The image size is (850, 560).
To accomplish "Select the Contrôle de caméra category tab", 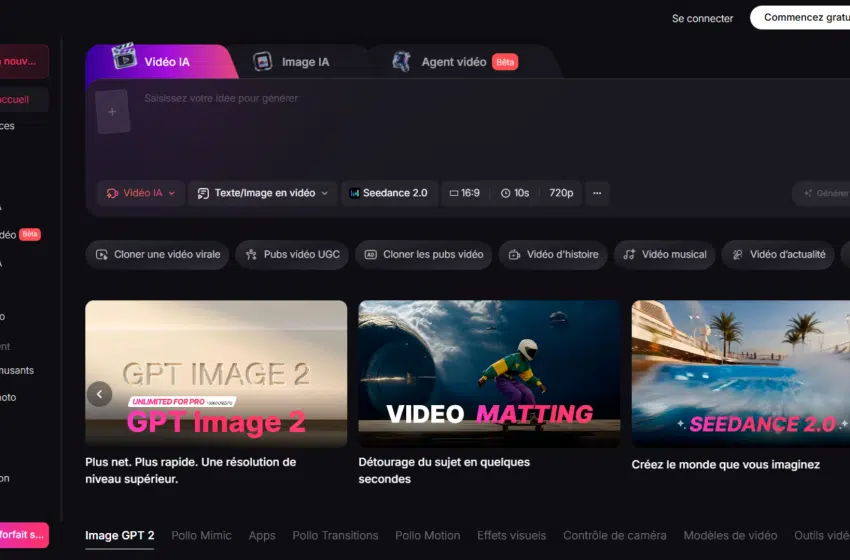I will 615,535.
